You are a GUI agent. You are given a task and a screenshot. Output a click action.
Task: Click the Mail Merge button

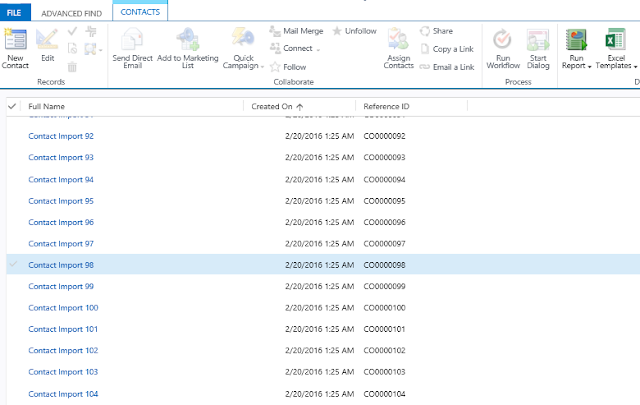point(296,31)
